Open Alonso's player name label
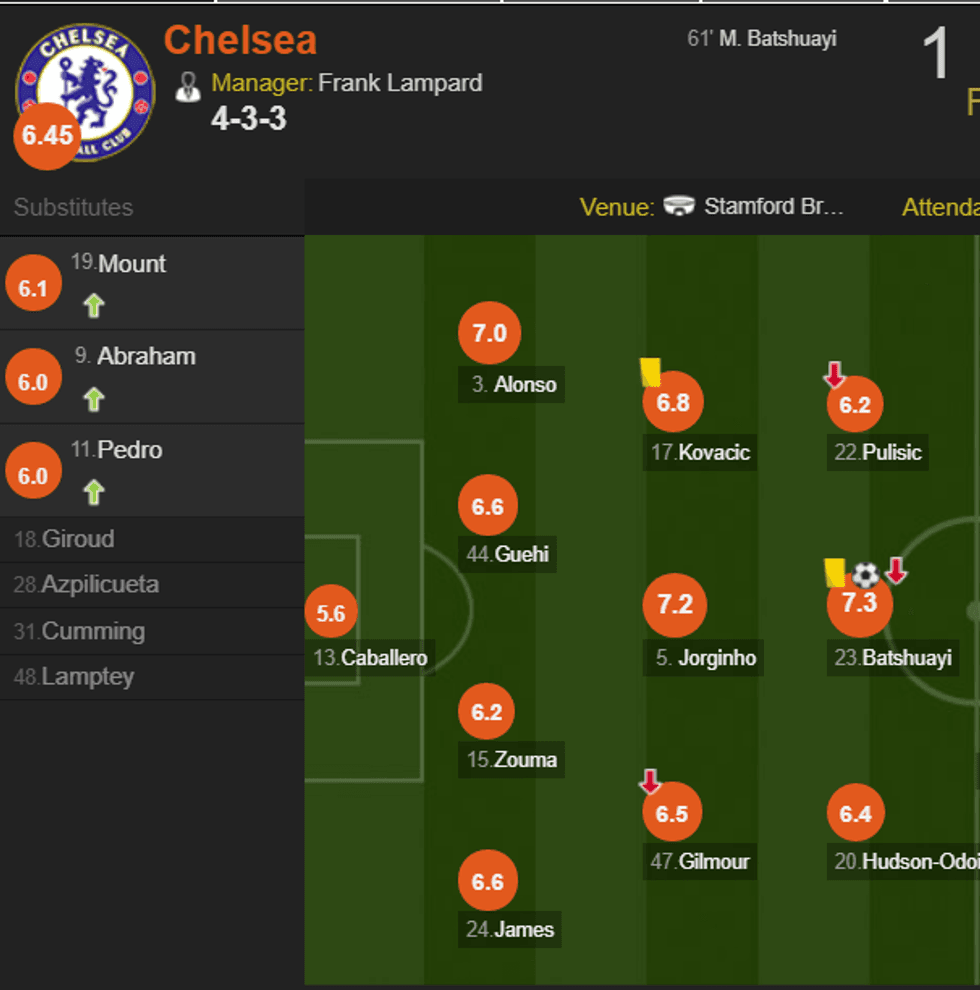 point(525,384)
